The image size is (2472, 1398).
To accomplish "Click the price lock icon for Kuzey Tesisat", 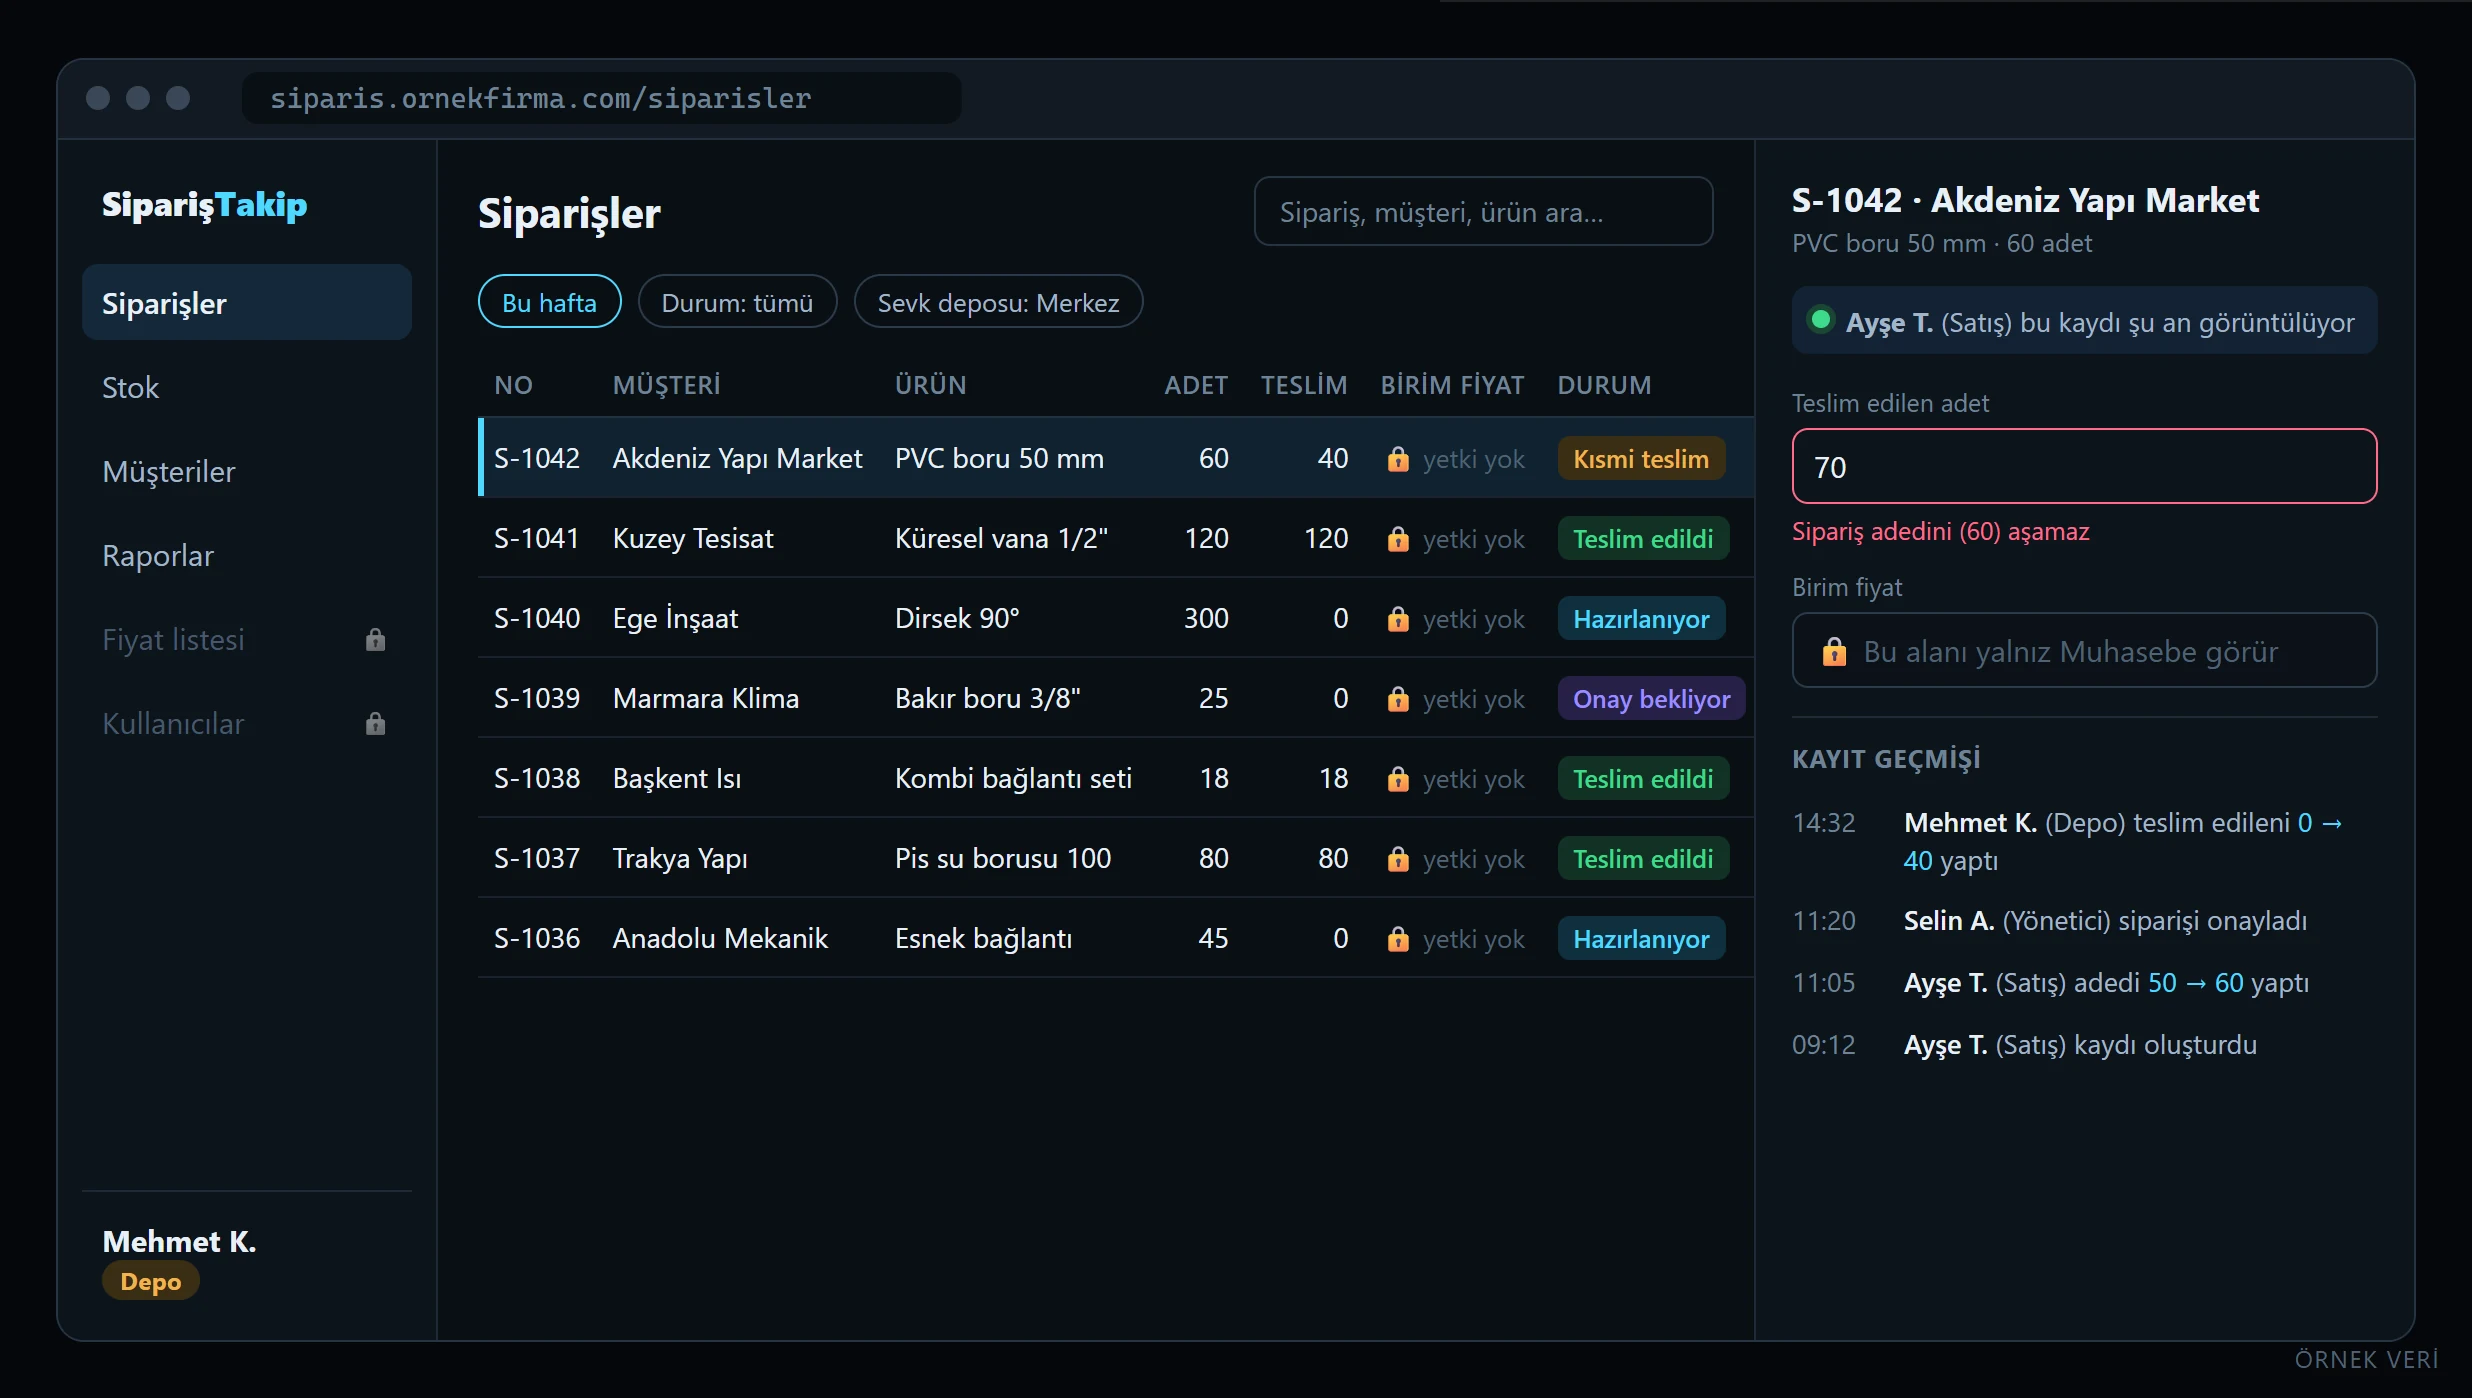I will tap(1398, 539).
